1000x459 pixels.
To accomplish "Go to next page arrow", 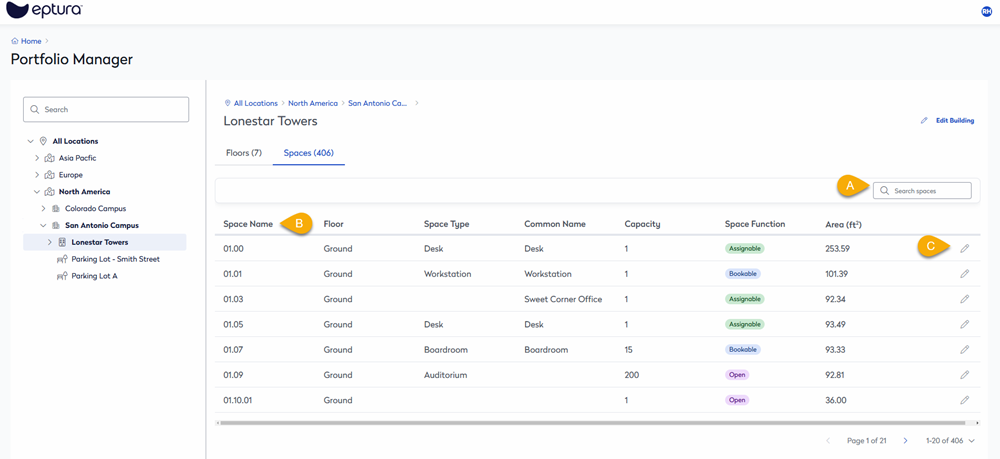I will [906, 441].
